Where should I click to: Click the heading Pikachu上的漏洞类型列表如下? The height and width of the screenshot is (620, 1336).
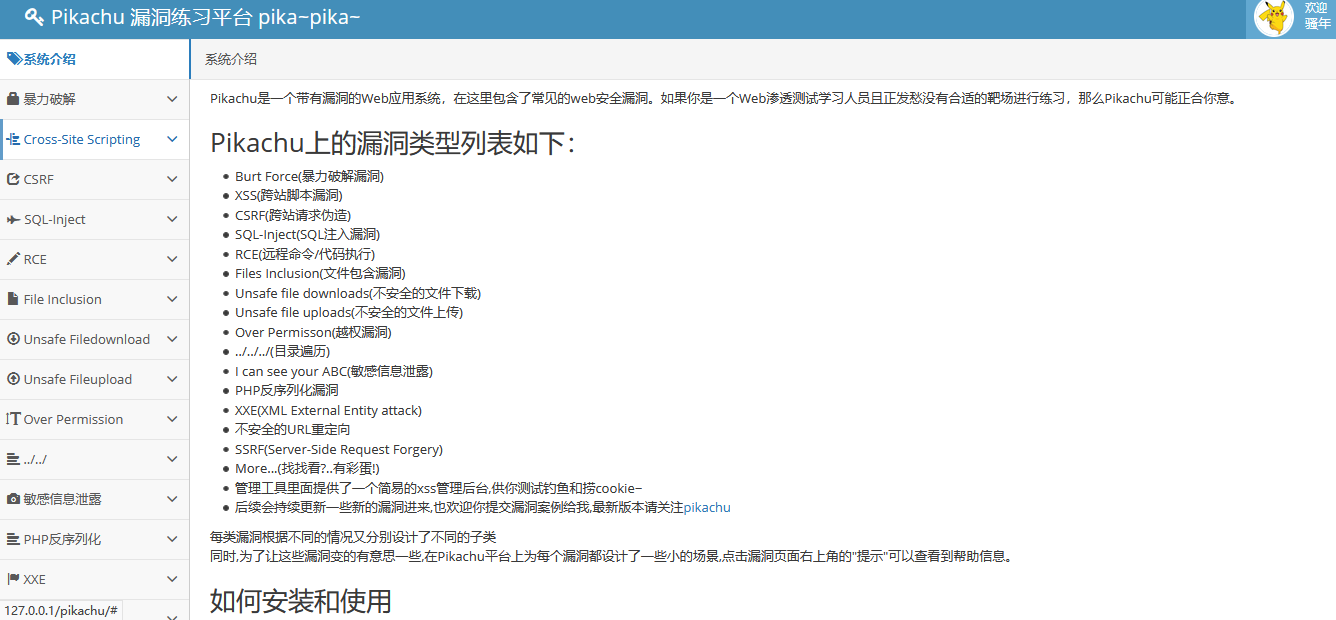click(393, 143)
